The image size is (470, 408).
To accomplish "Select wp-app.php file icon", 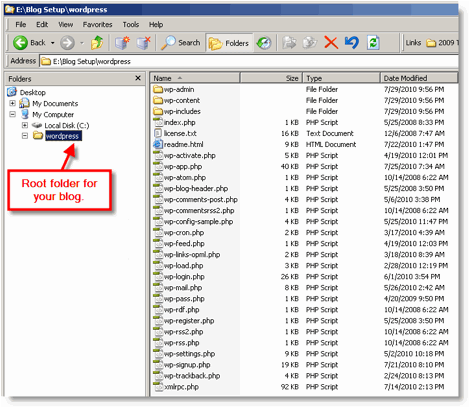I will (158, 166).
